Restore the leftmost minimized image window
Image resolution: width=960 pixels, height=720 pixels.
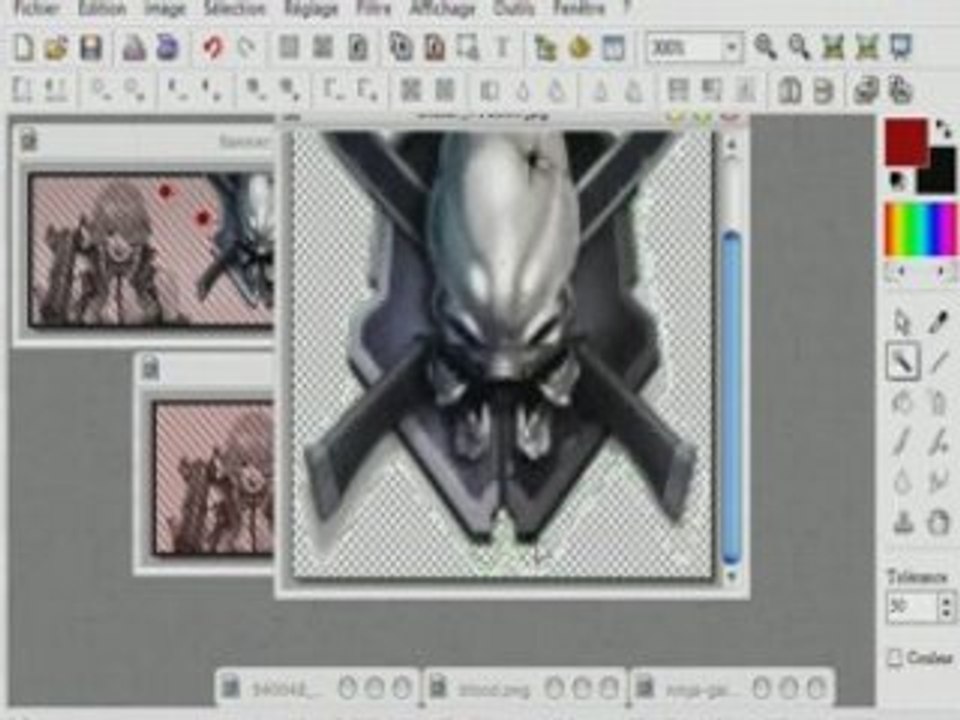click(317, 688)
